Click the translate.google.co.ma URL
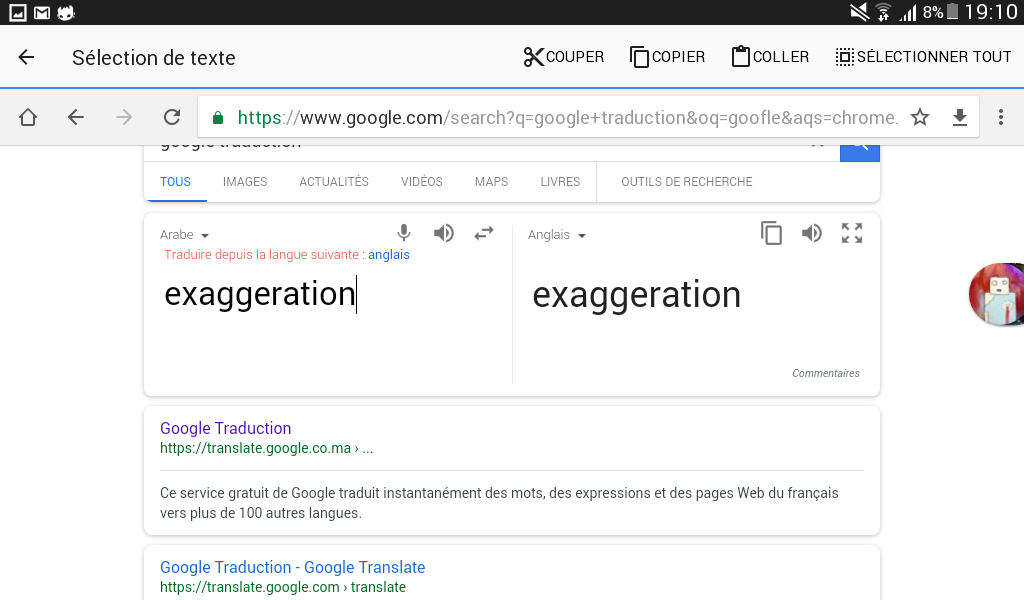The width and height of the screenshot is (1024, 600). tap(266, 449)
